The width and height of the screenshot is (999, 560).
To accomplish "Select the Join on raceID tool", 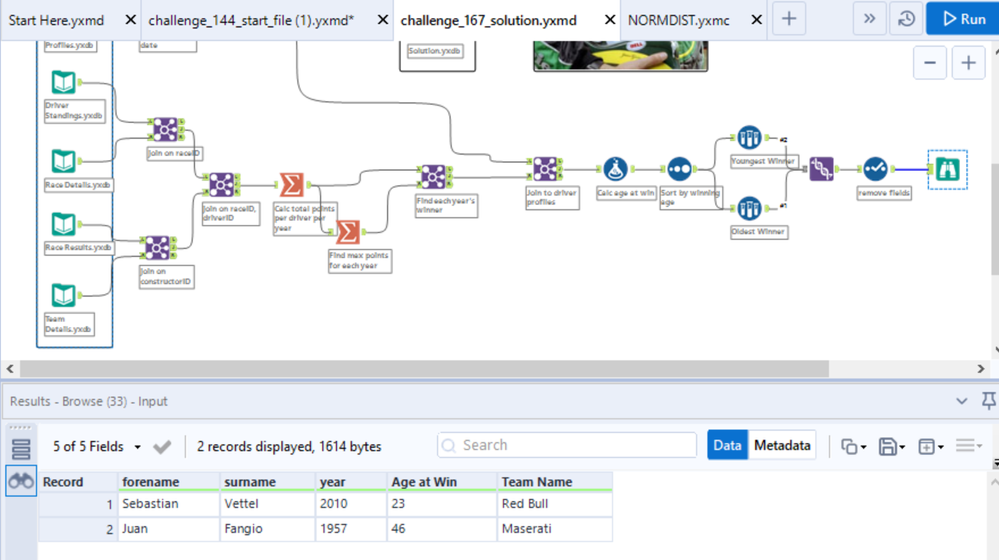I will pos(166,130).
